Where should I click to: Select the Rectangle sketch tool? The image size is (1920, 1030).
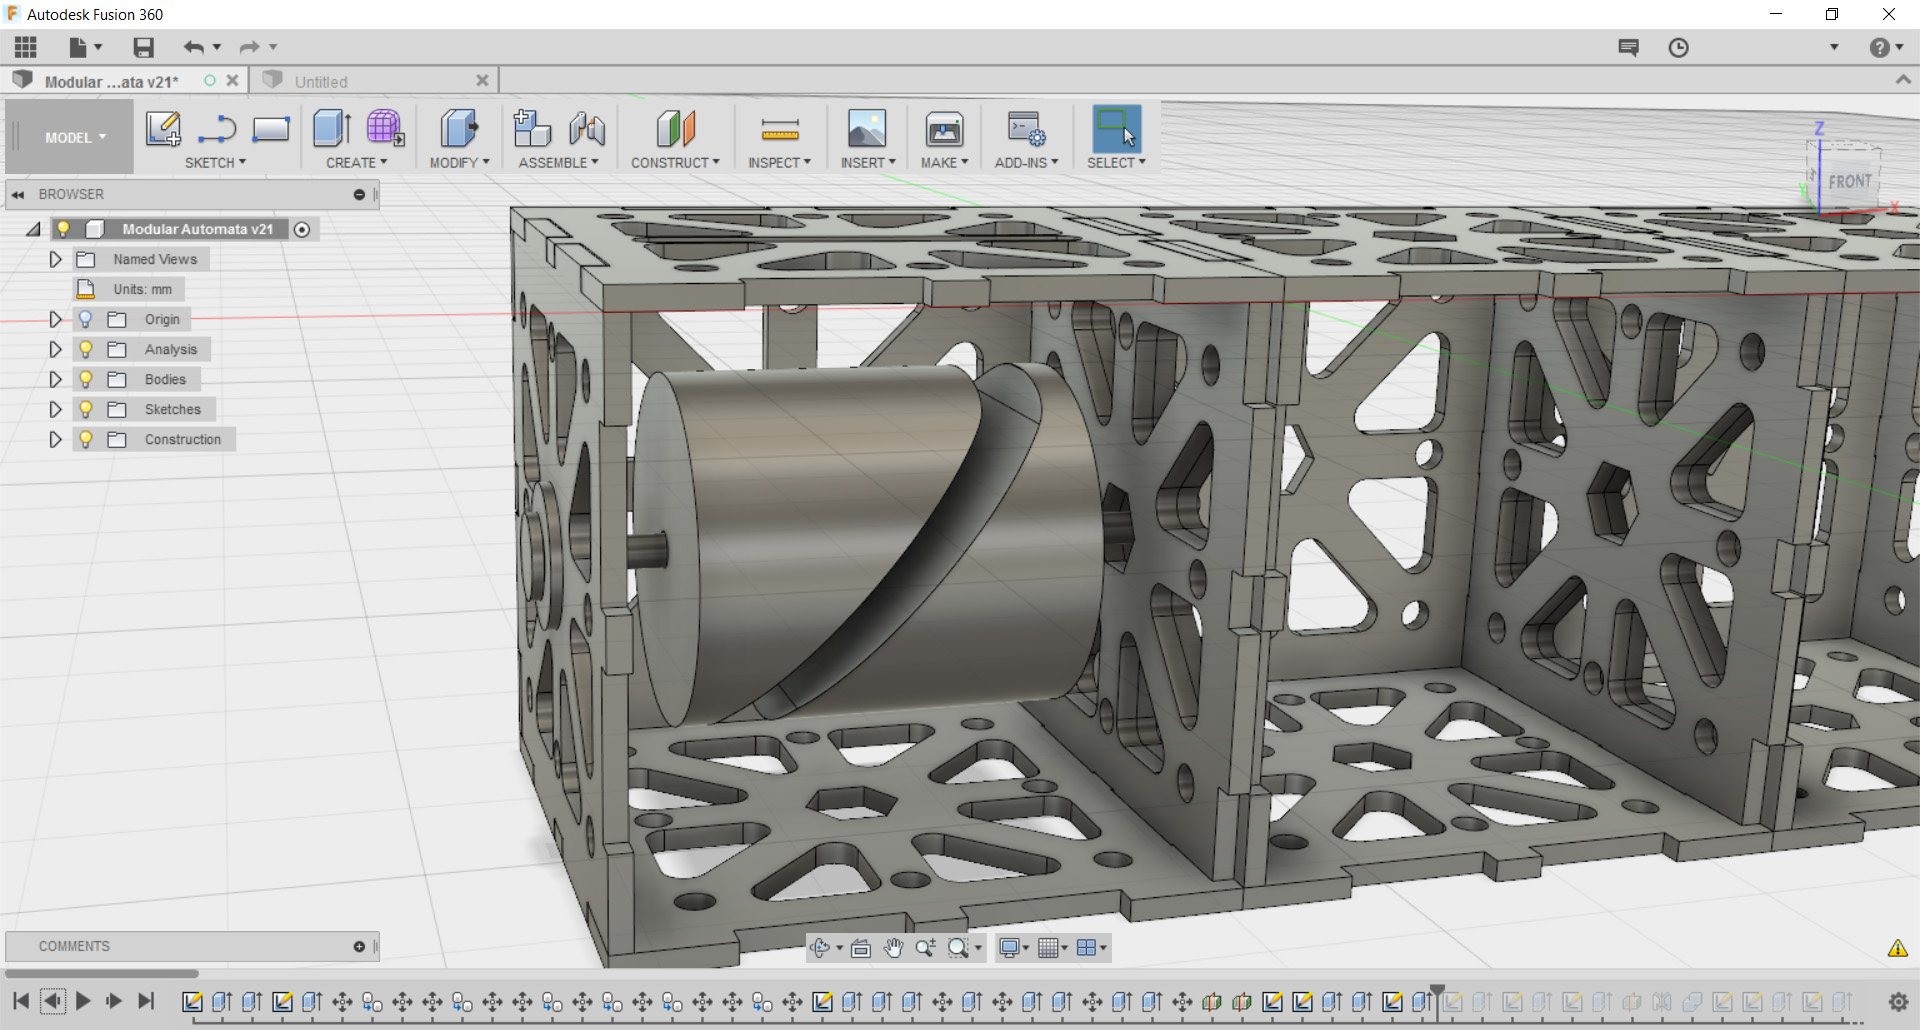tap(271, 129)
